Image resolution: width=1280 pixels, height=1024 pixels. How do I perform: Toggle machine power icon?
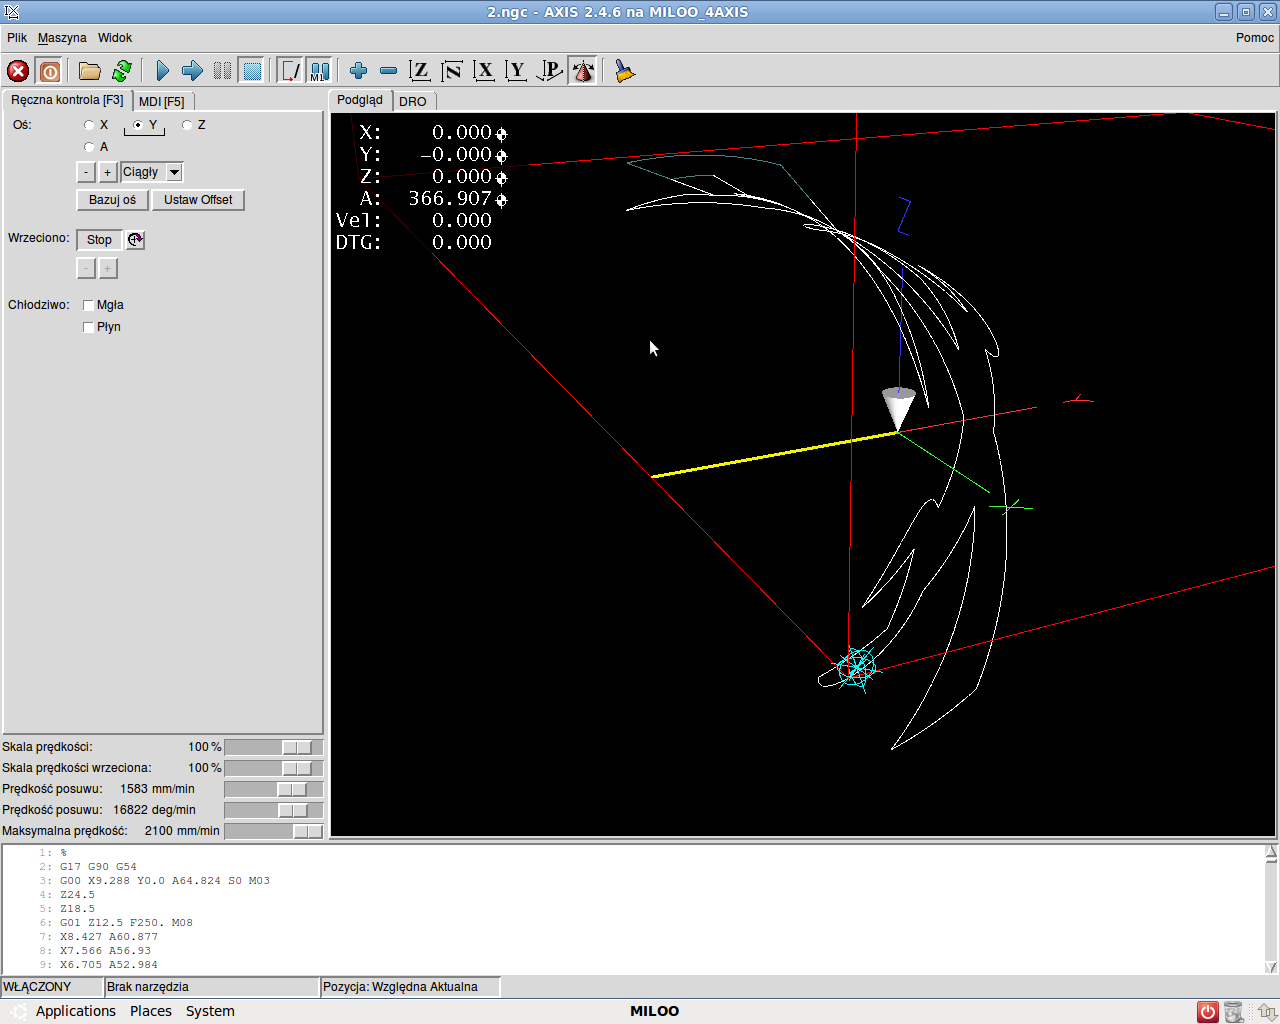pyautogui.click(x=49, y=71)
